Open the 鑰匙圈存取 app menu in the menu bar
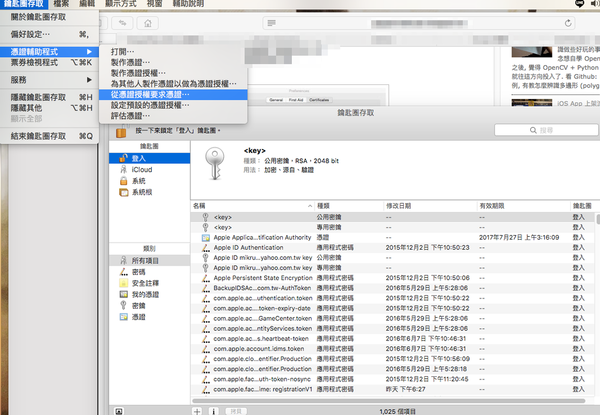 tap(24, 4)
